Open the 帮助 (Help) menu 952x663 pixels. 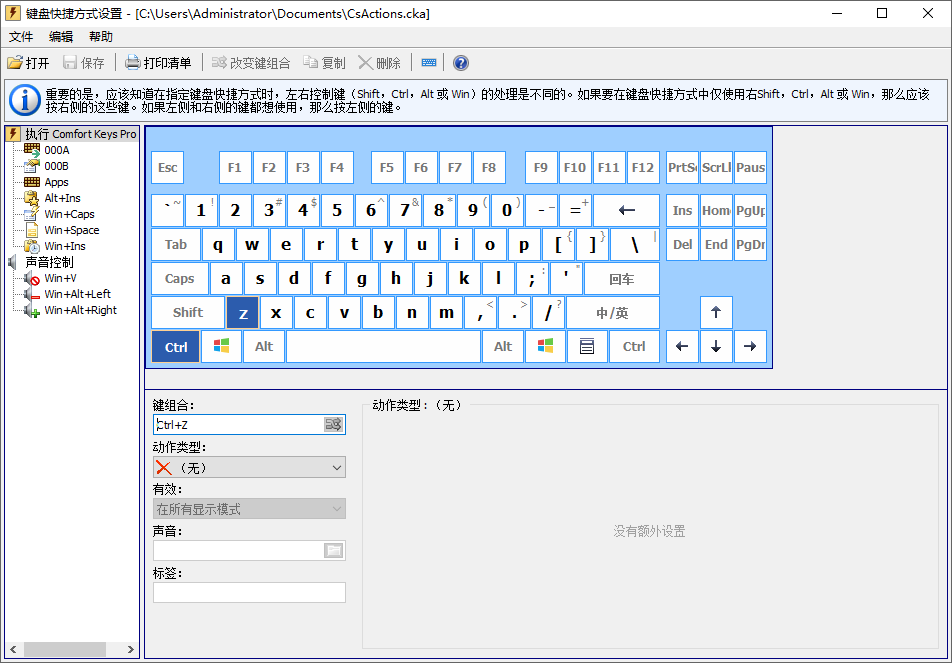pos(101,36)
